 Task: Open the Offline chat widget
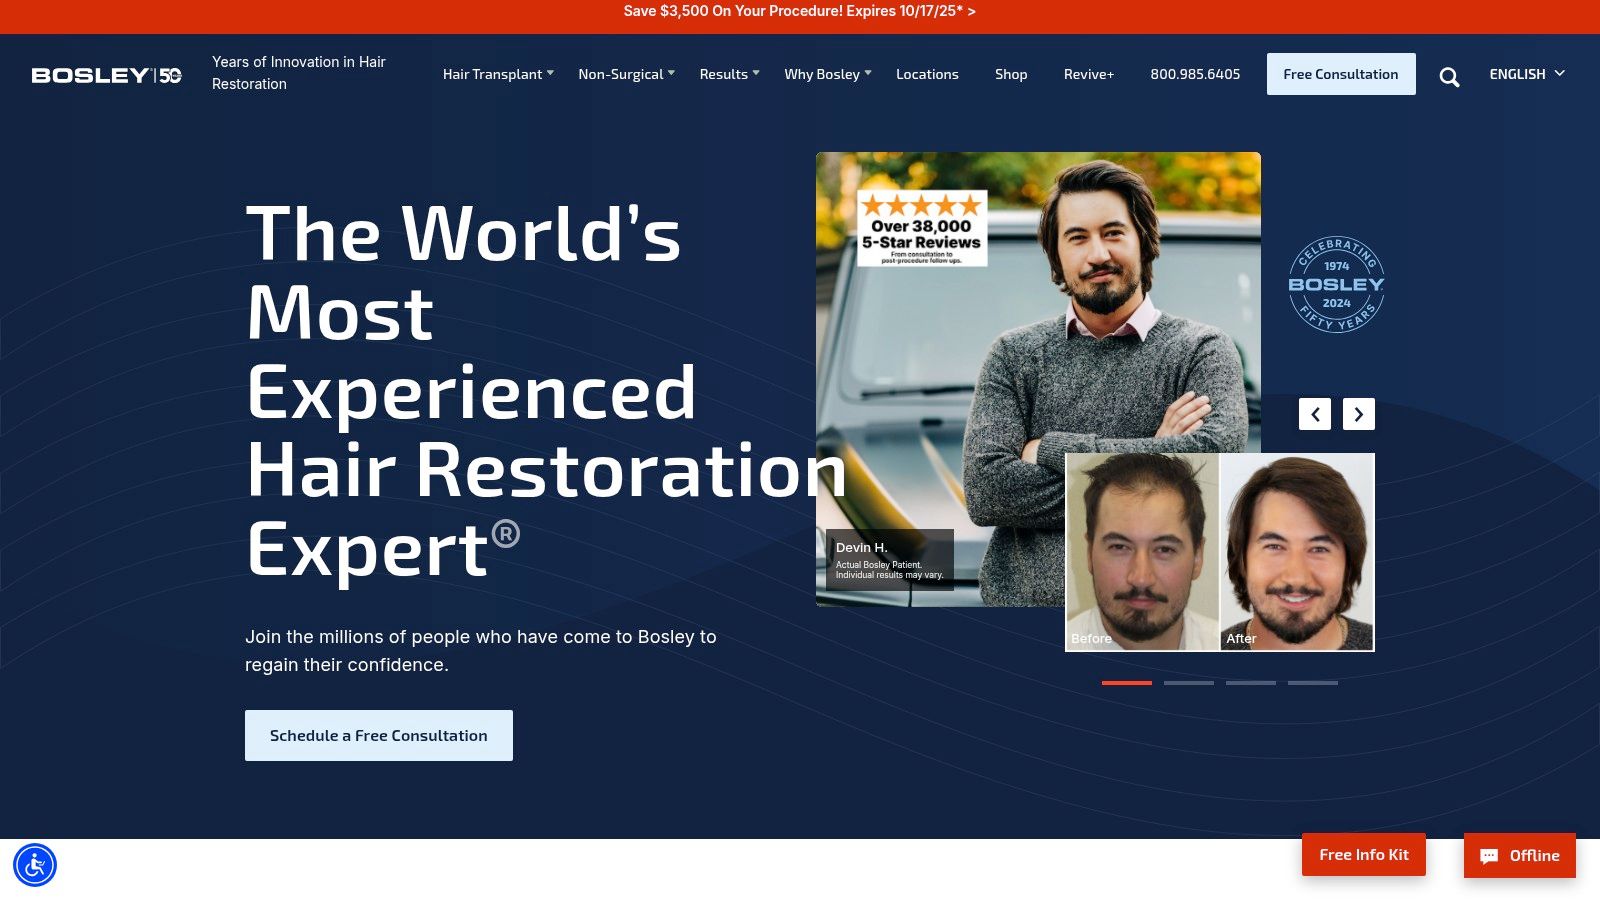(1520, 855)
